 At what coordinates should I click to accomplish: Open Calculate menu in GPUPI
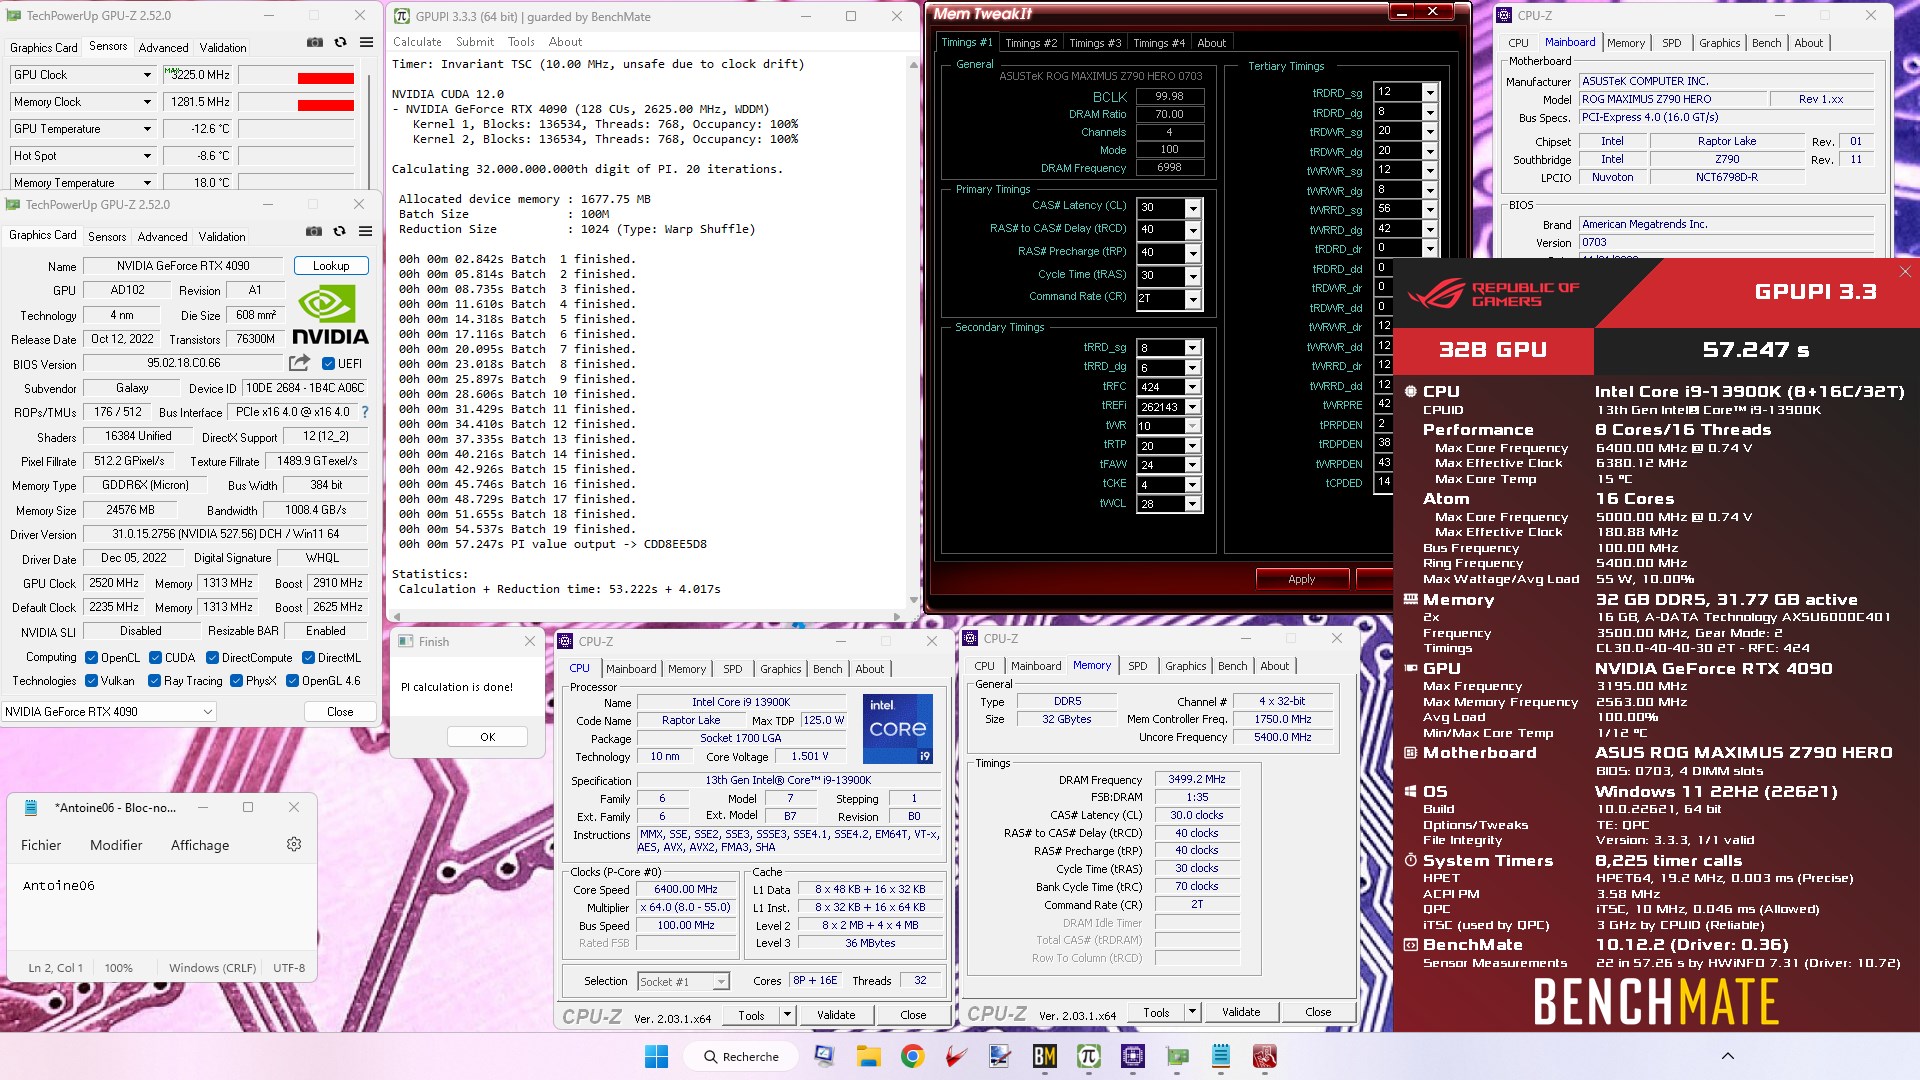pyautogui.click(x=417, y=42)
